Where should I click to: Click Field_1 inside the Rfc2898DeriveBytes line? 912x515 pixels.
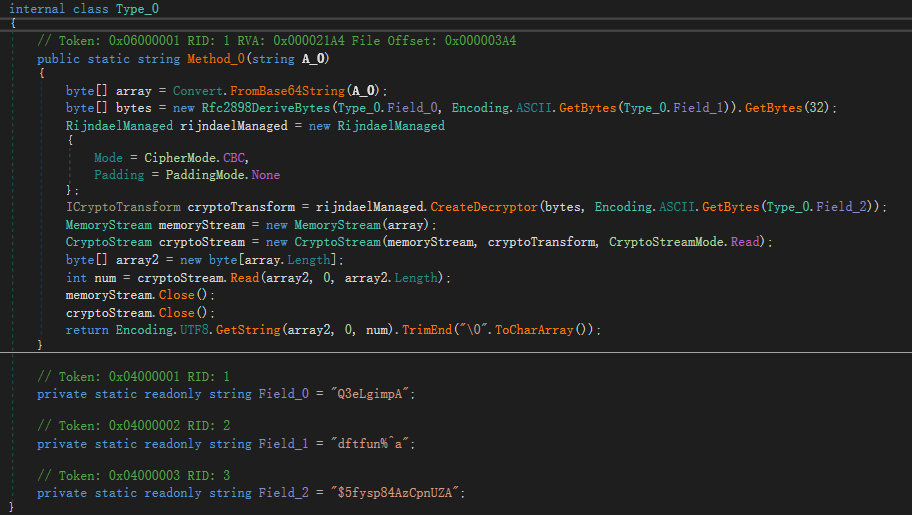pyautogui.click(x=698, y=108)
